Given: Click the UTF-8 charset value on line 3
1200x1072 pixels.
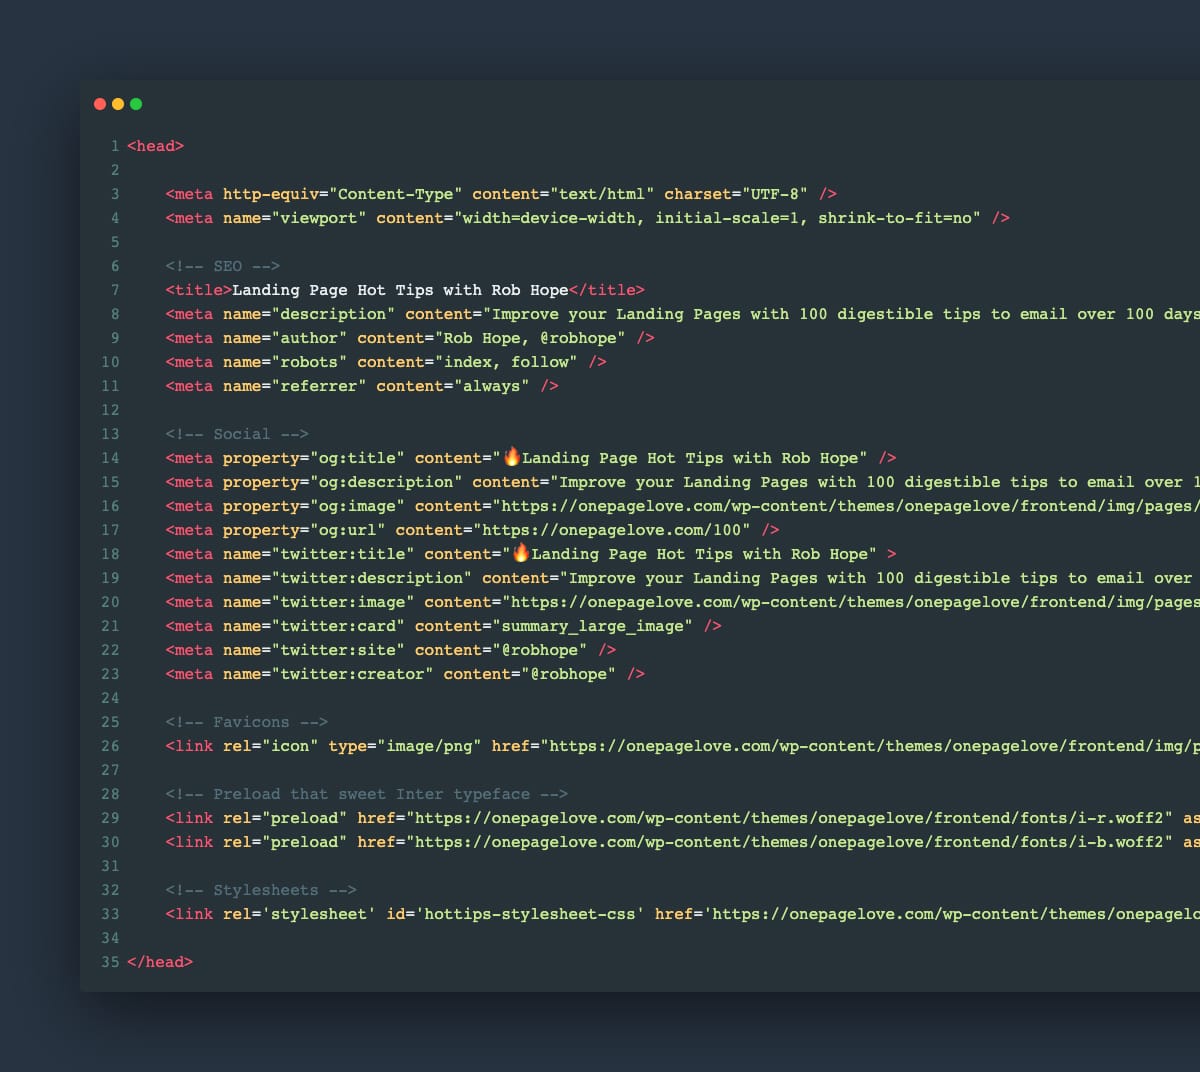Looking at the screenshot, I should point(775,193).
